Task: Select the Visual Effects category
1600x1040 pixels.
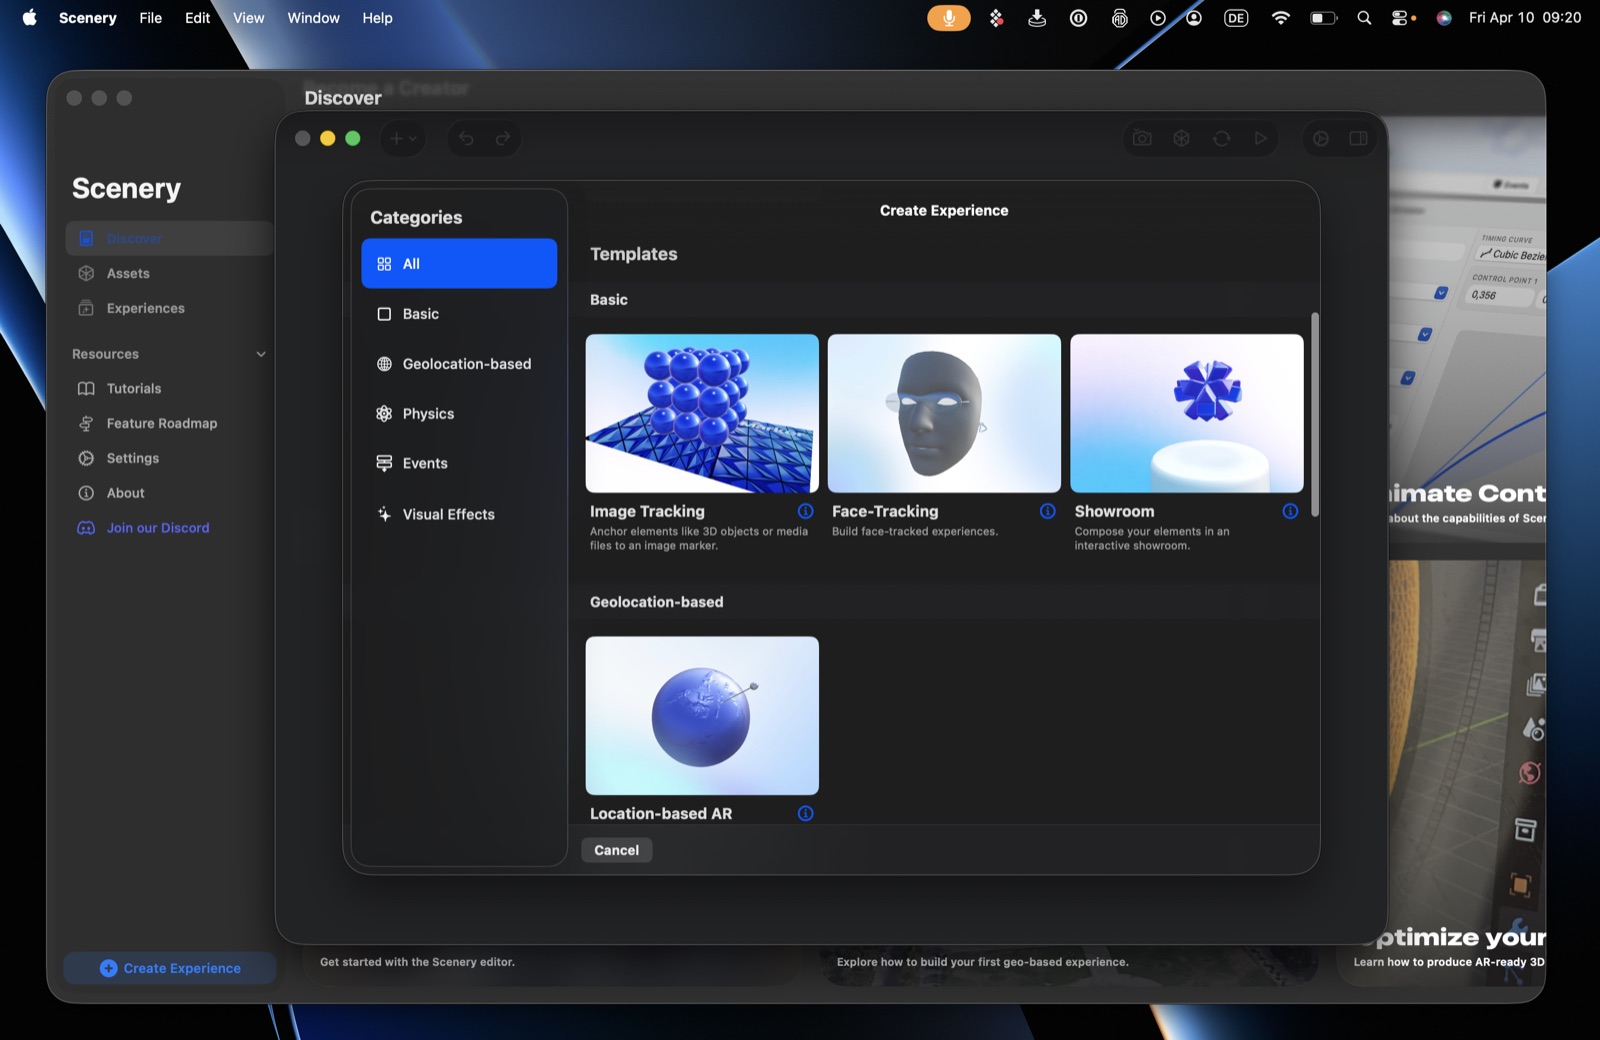Action: [459, 514]
